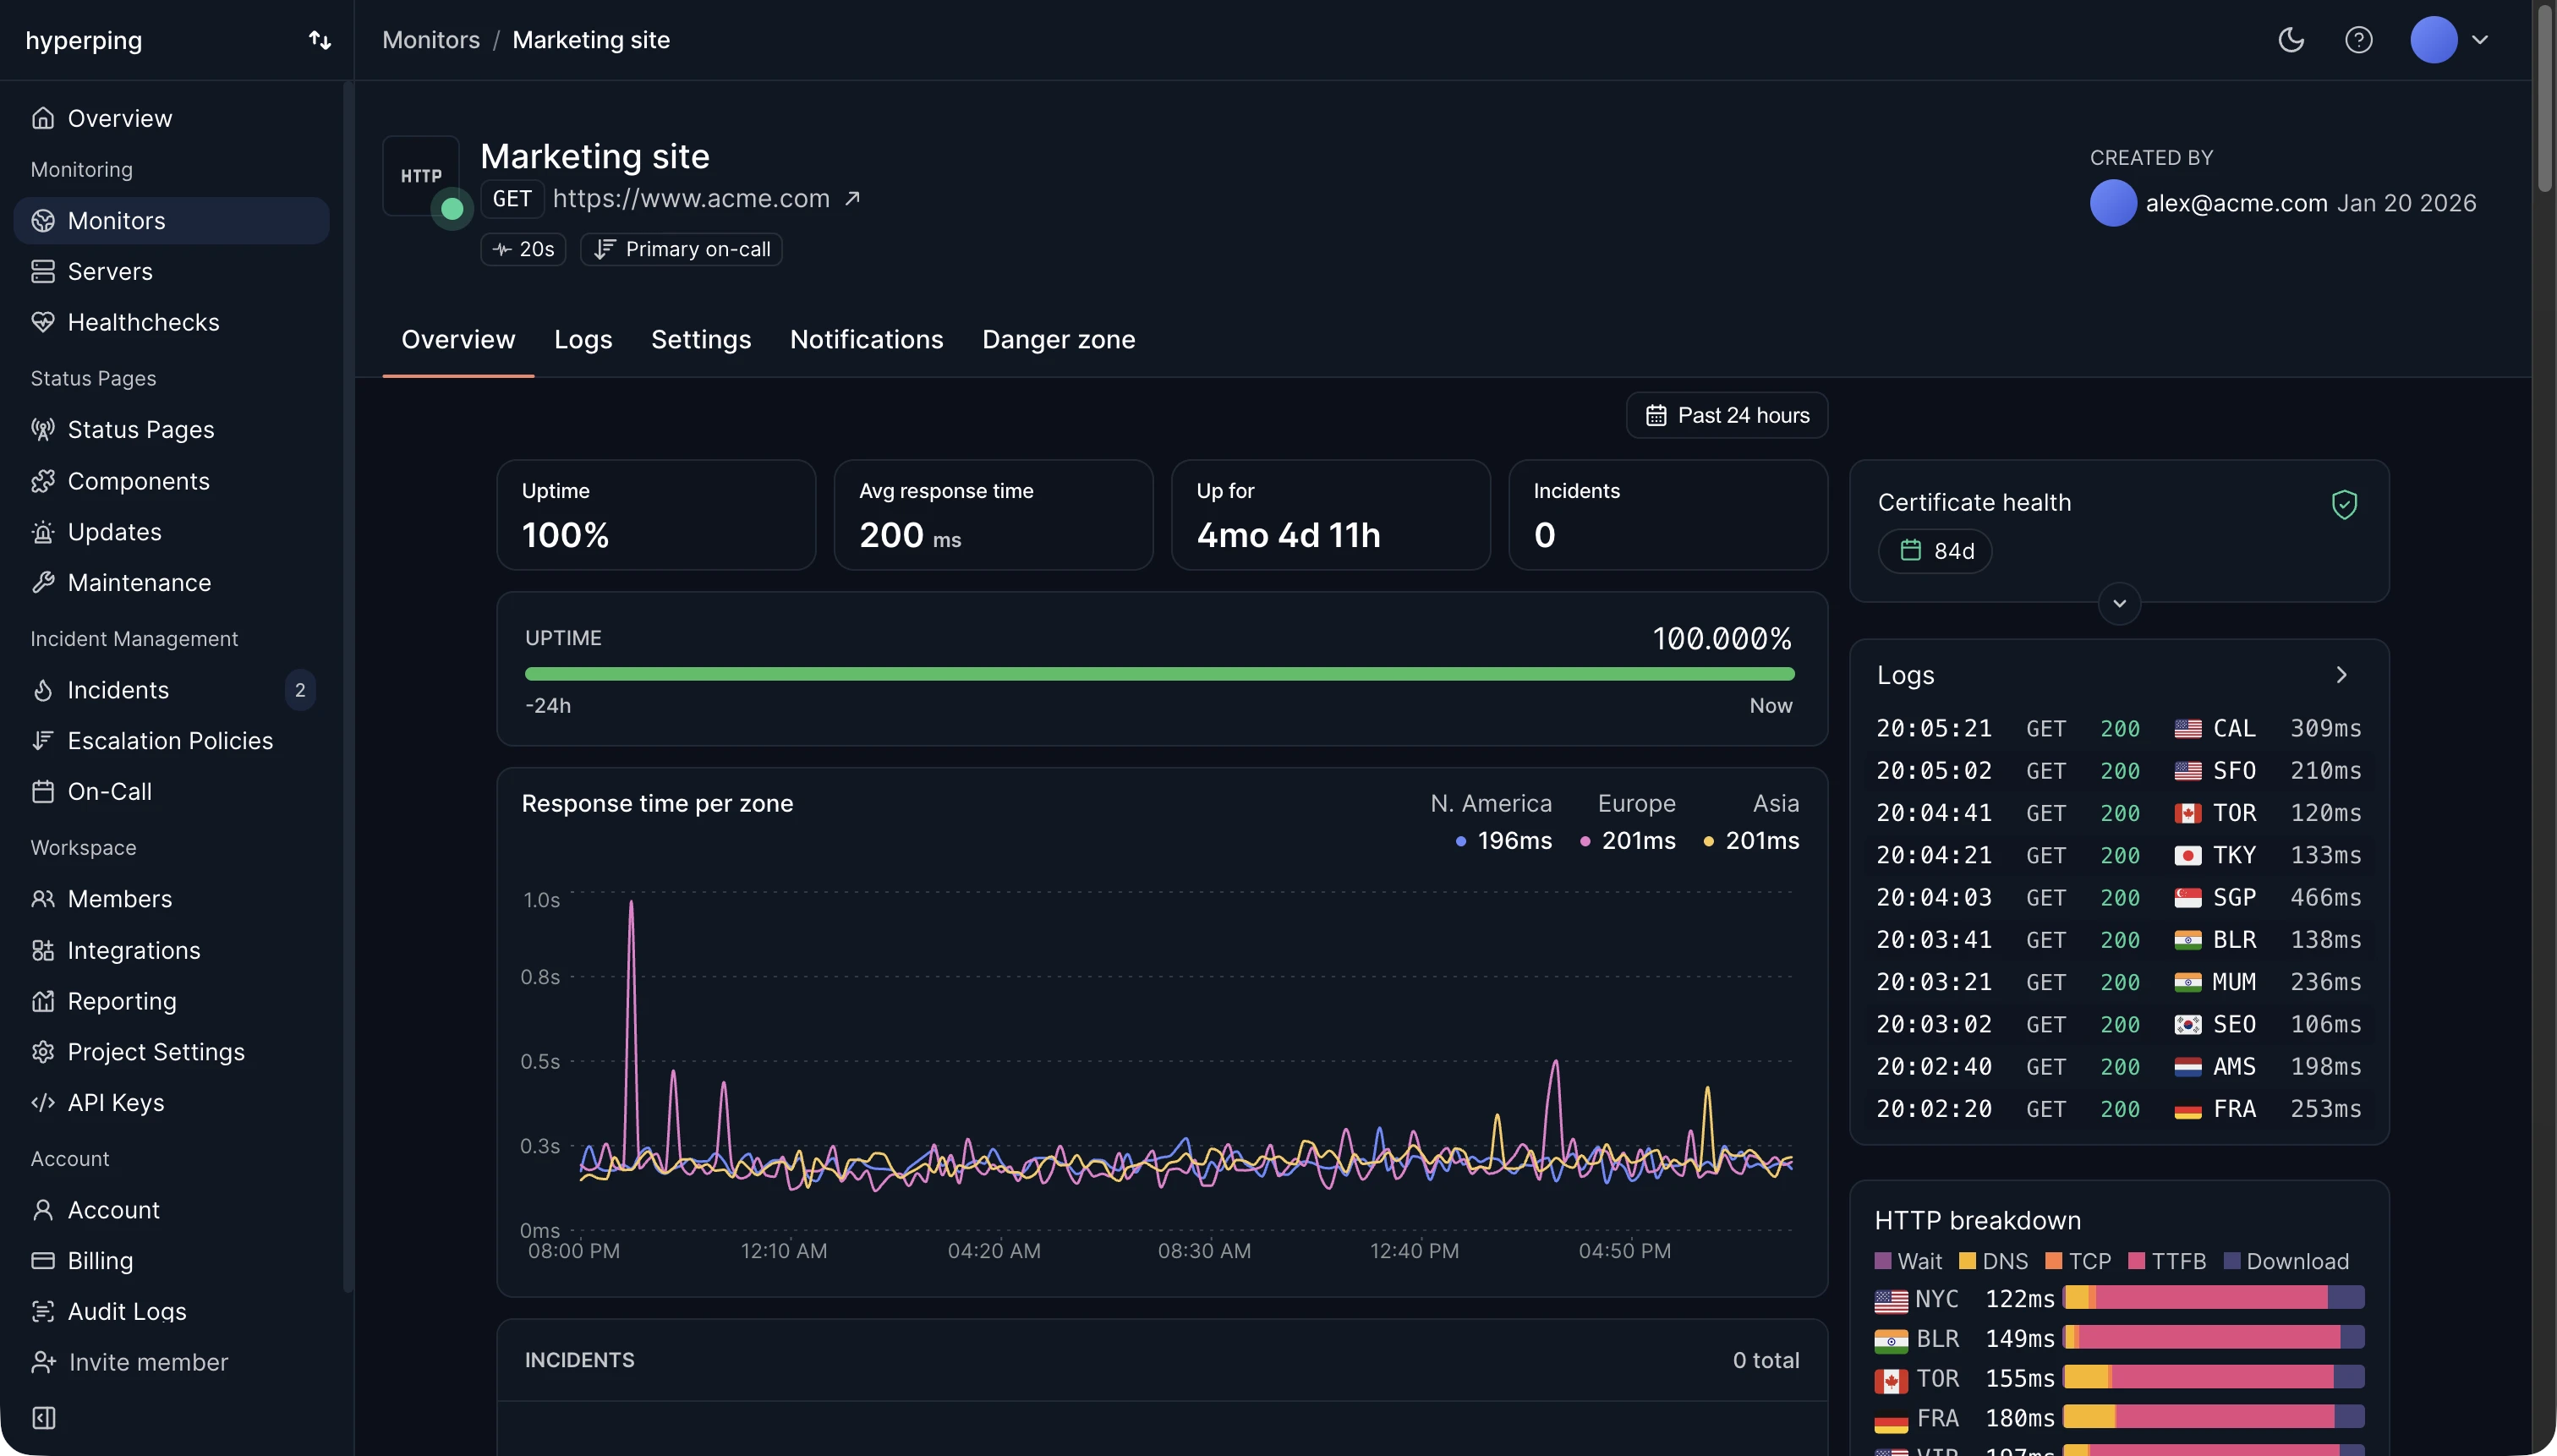The height and width of the screenshot is (1456, 2557).
Task: Click the project switcher arrows beside hyperping
Action: point(320,40)
